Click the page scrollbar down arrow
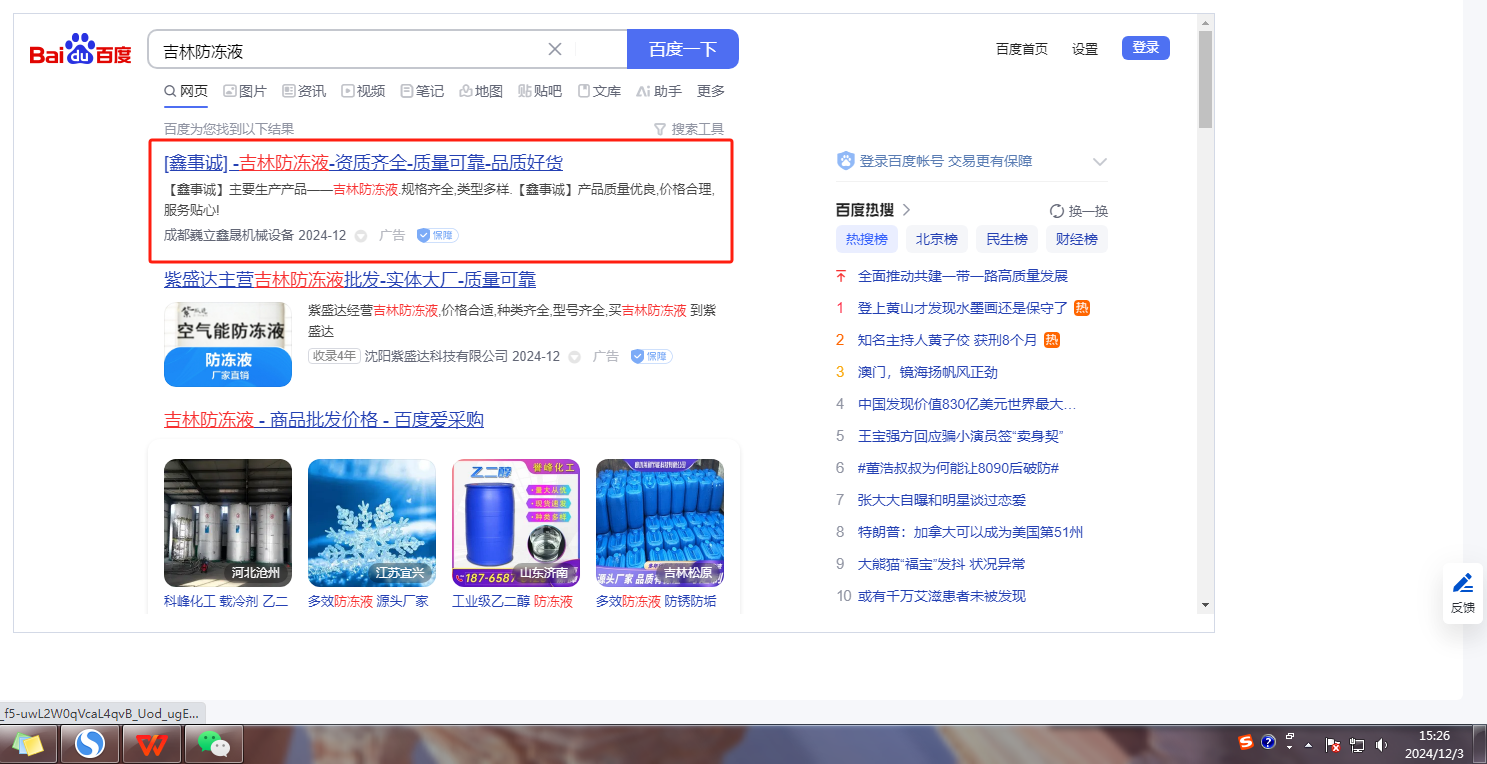Viewport: 1487px width, 764px height. [1205, 605]
